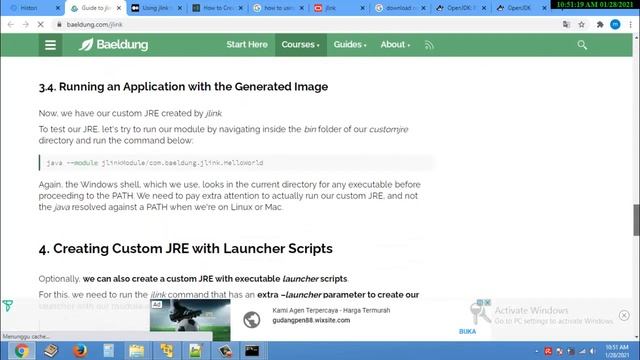Click the translate page icon

(566, 24)
